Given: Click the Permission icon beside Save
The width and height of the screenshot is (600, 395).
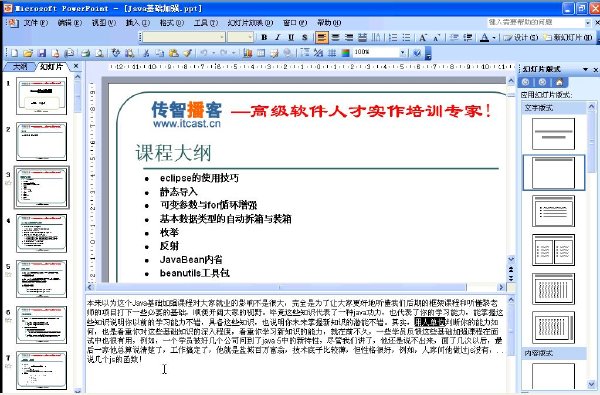Looking at the screenshot, I should click(x=55, y=53).
